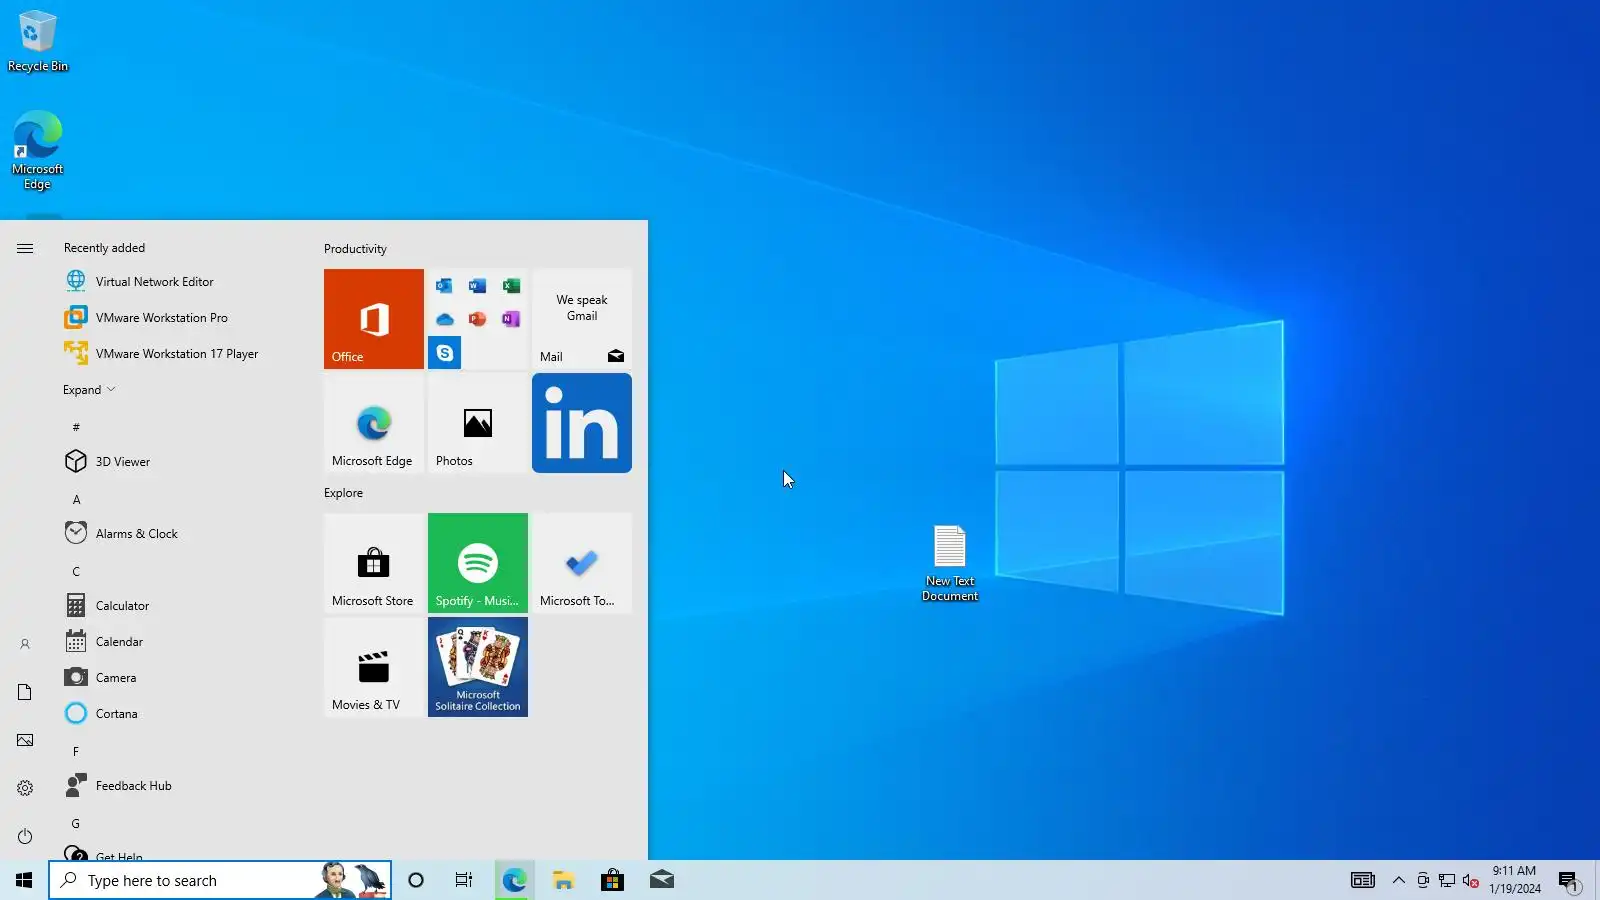Click the 'C' letter group header
The height and width of the screenshot is (900, 1600).
(76, 571)
